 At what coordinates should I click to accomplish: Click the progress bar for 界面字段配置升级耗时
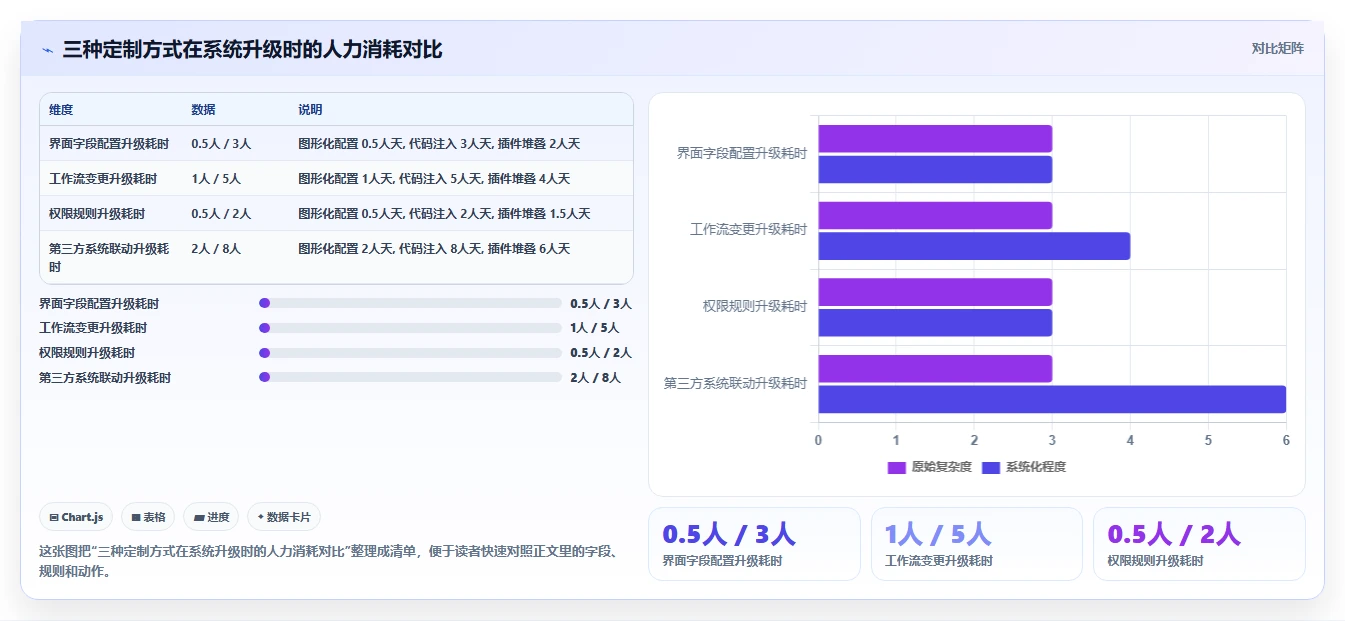click(410, 303)
